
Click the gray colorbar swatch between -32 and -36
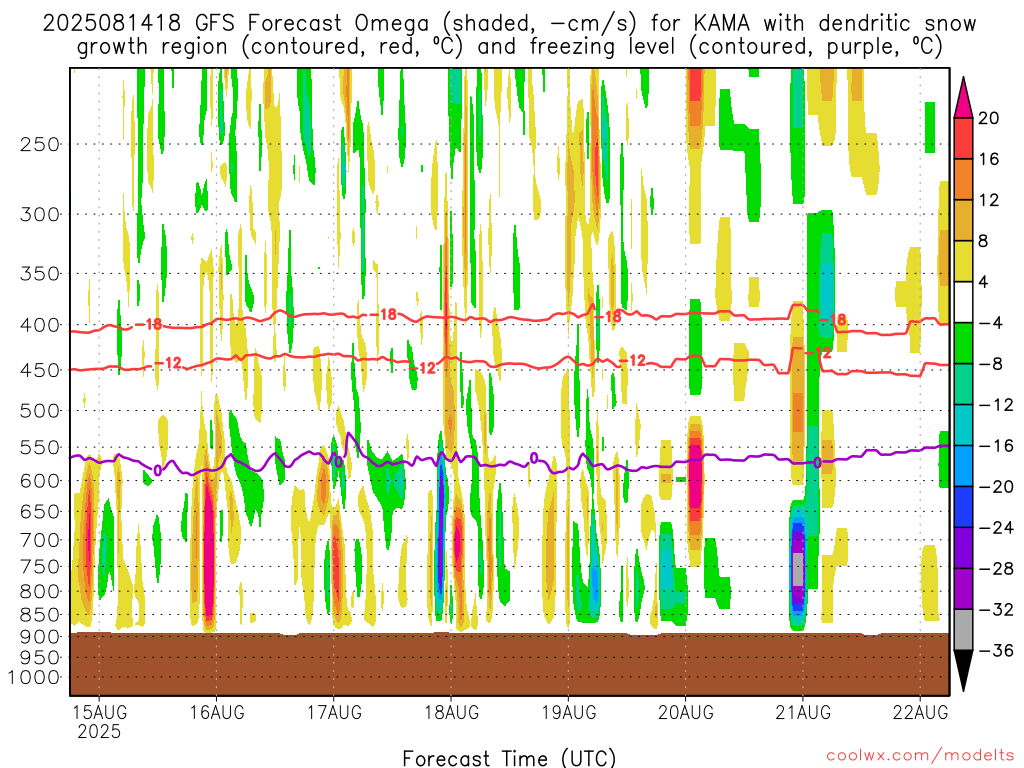(x=963, y=630)
